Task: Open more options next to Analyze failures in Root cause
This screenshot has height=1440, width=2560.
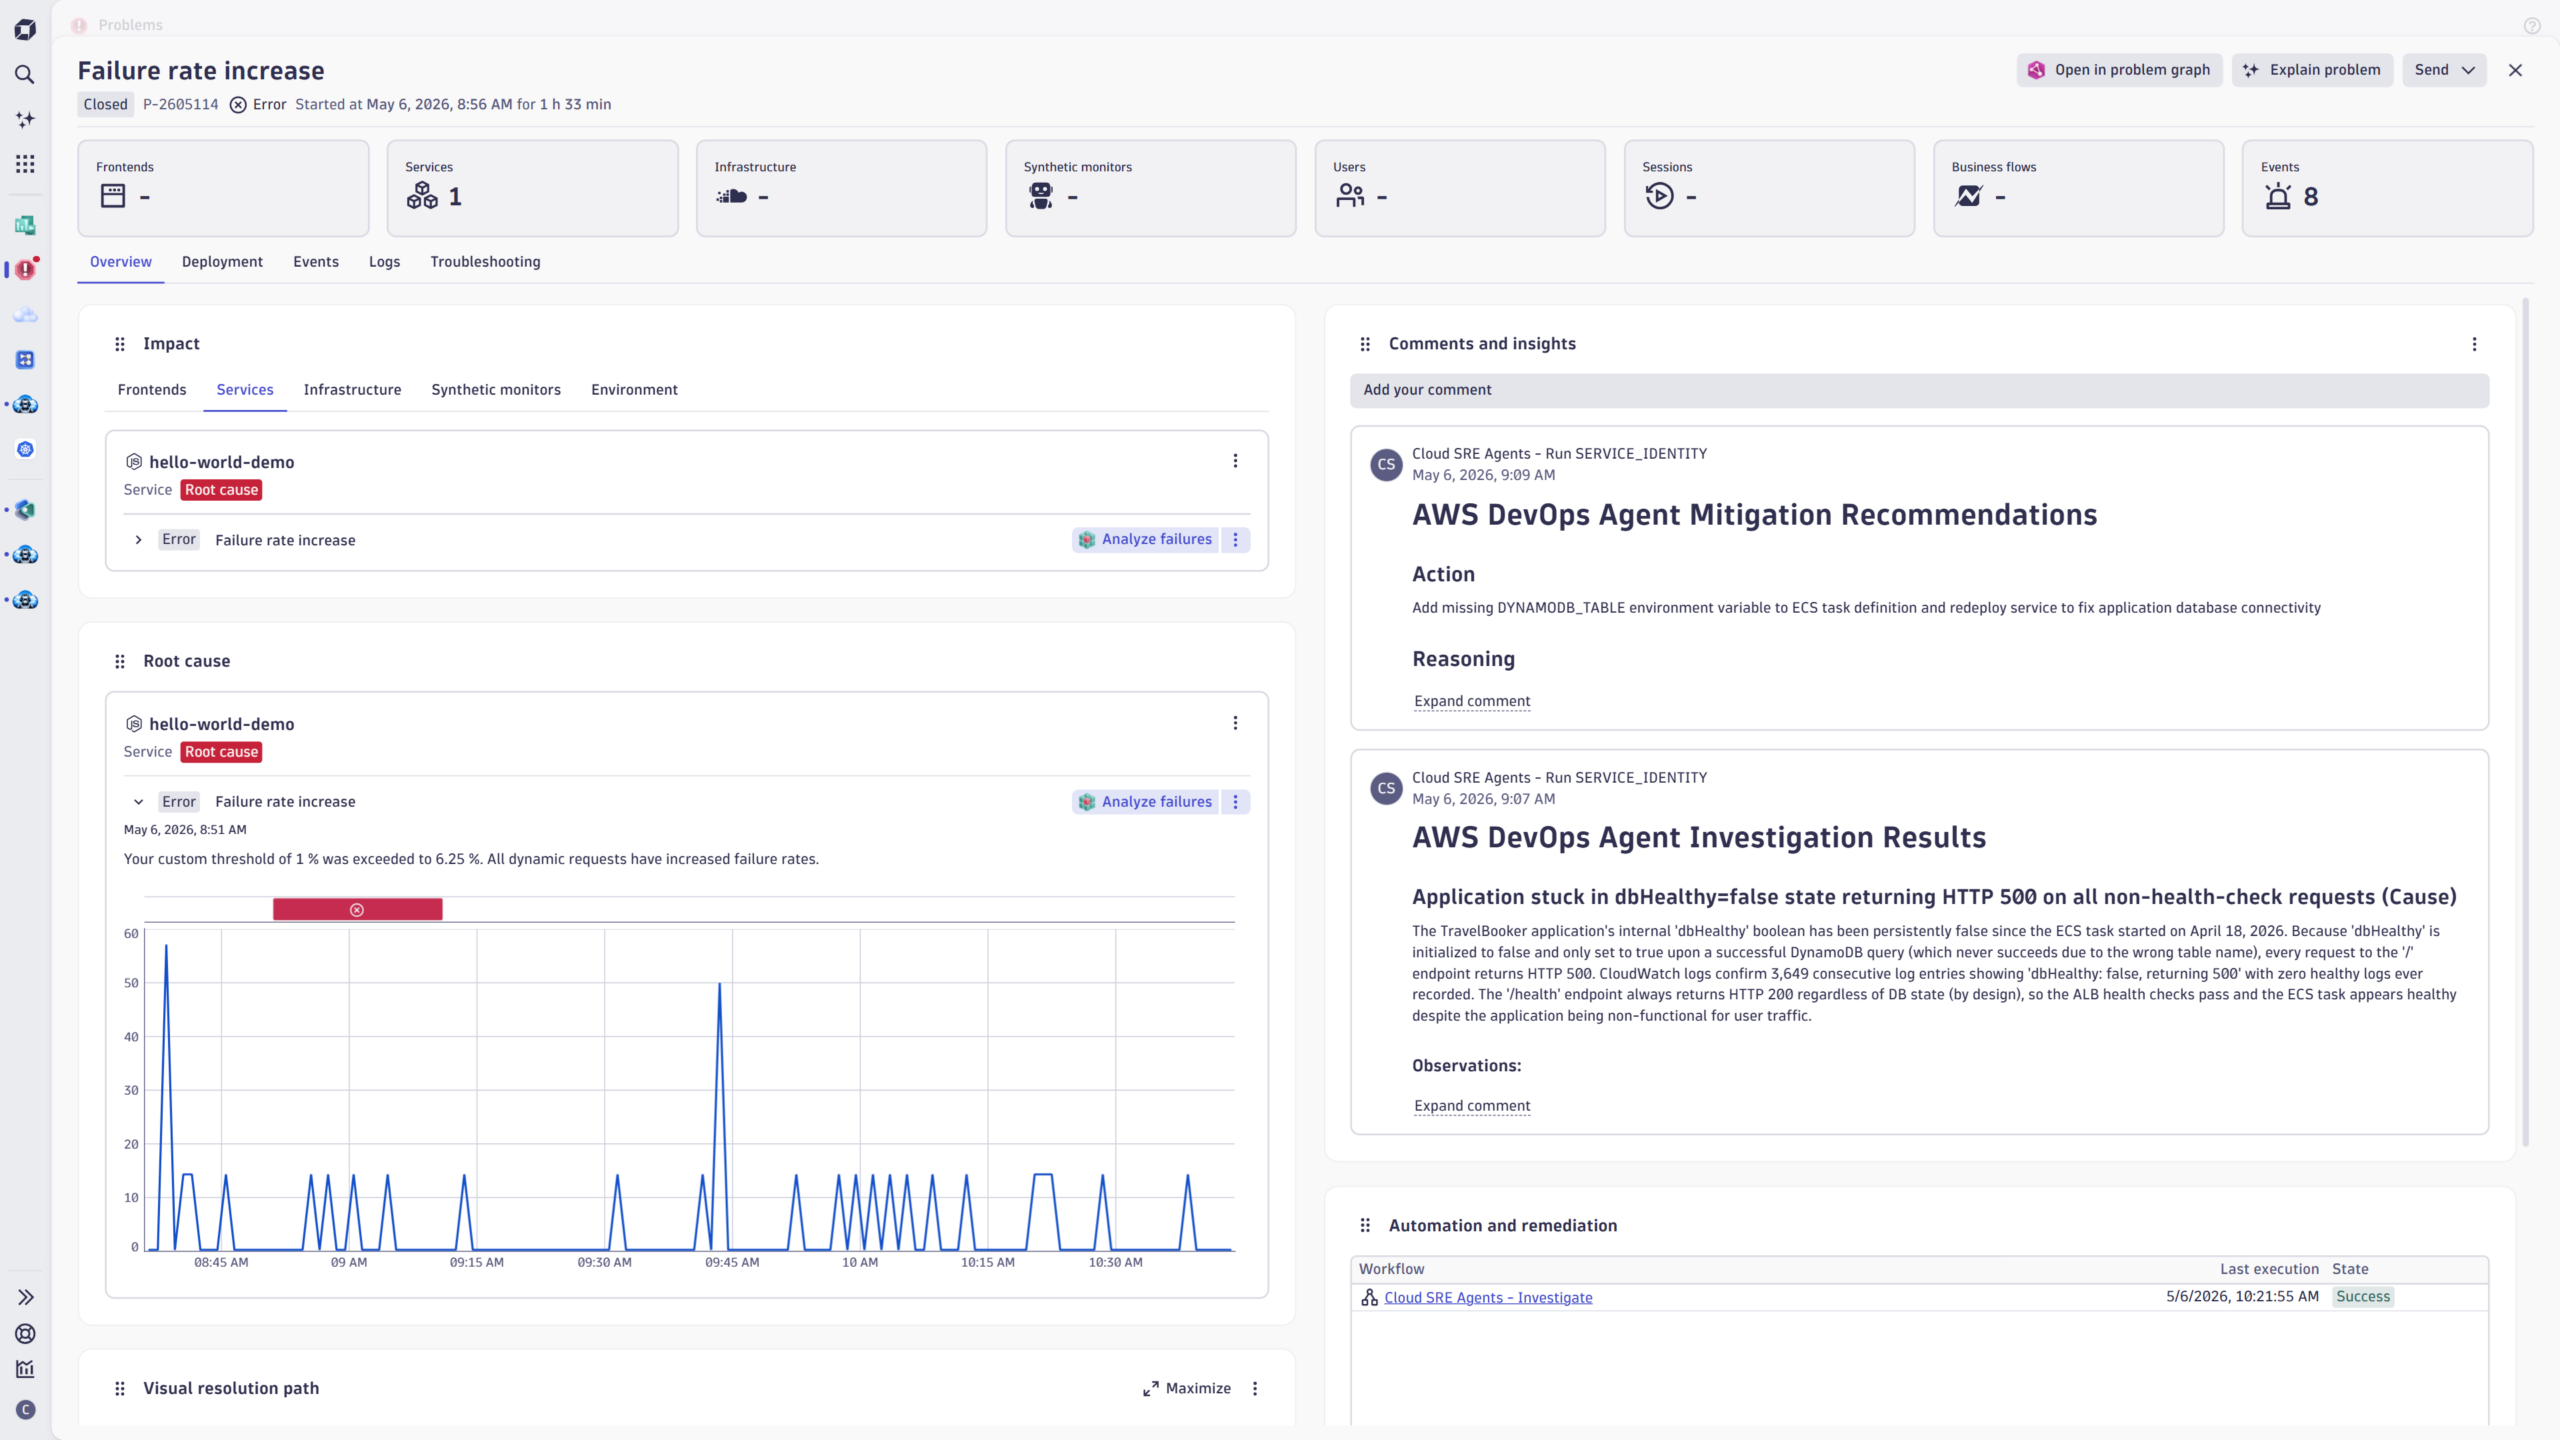Action: click(x=1236, y=802)
